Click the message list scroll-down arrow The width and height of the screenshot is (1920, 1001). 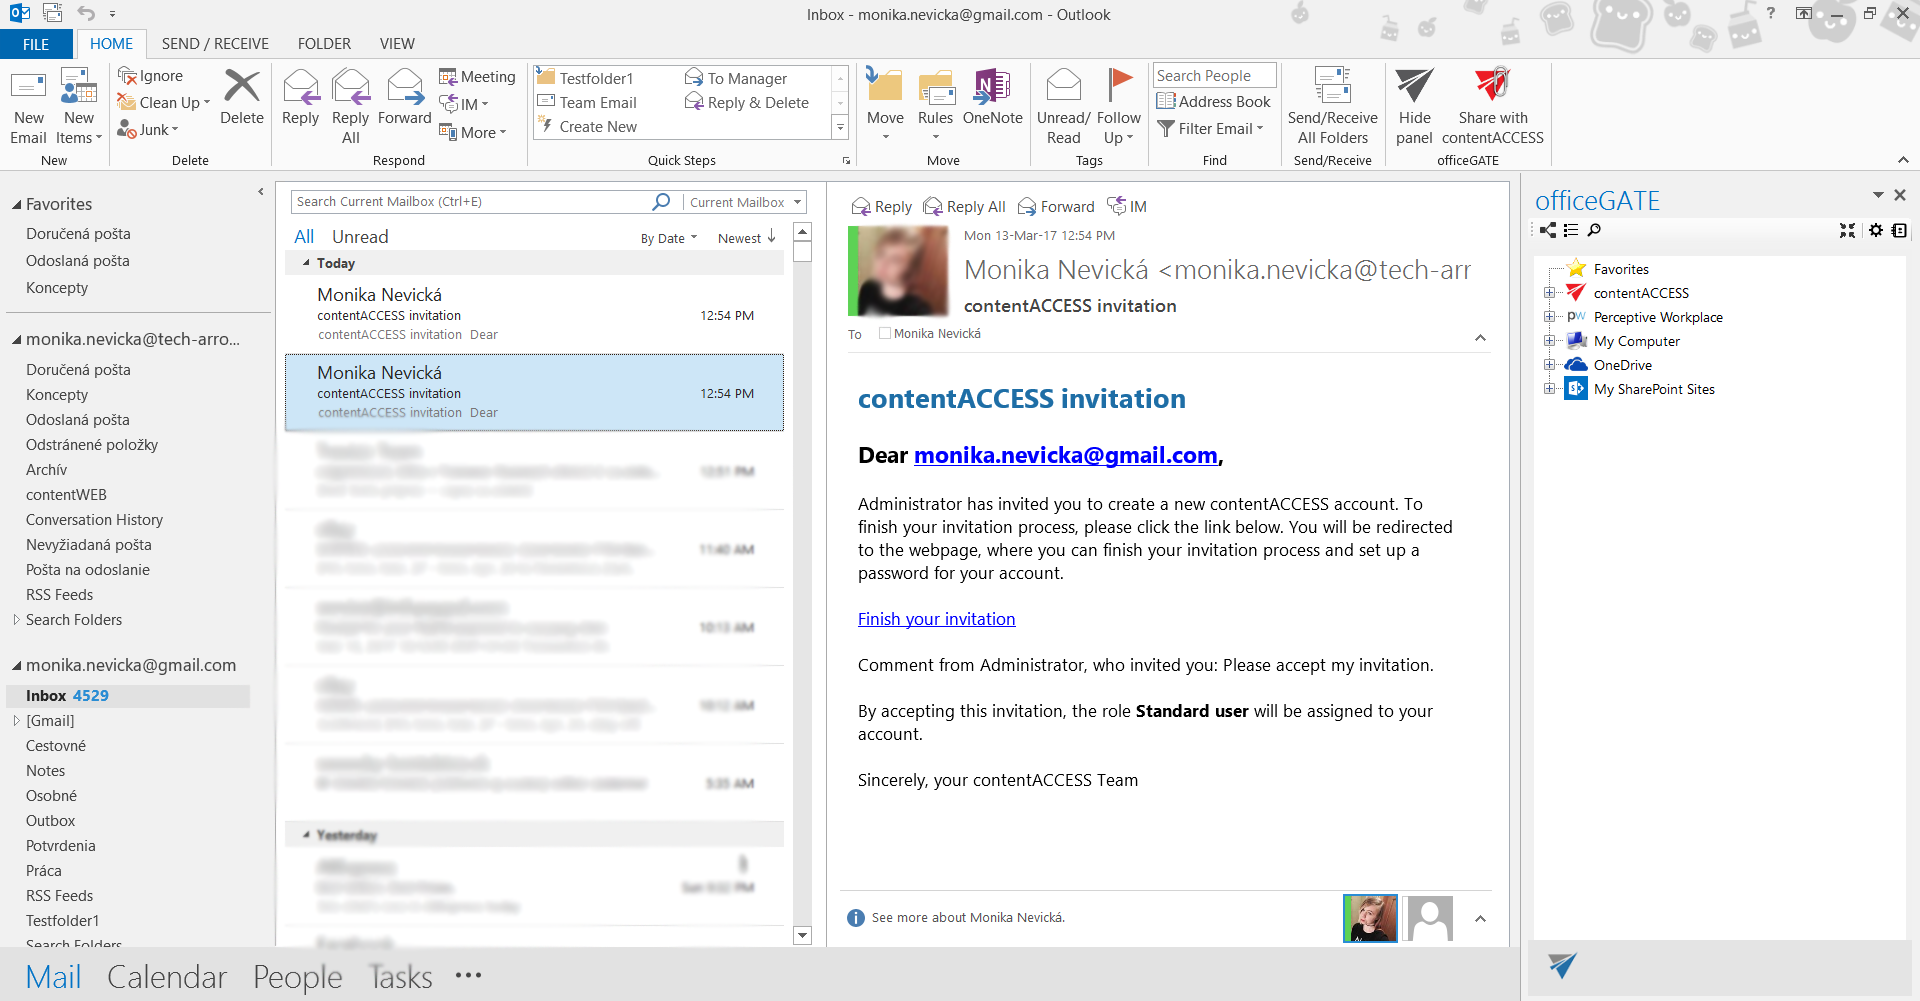coord(802,936)
